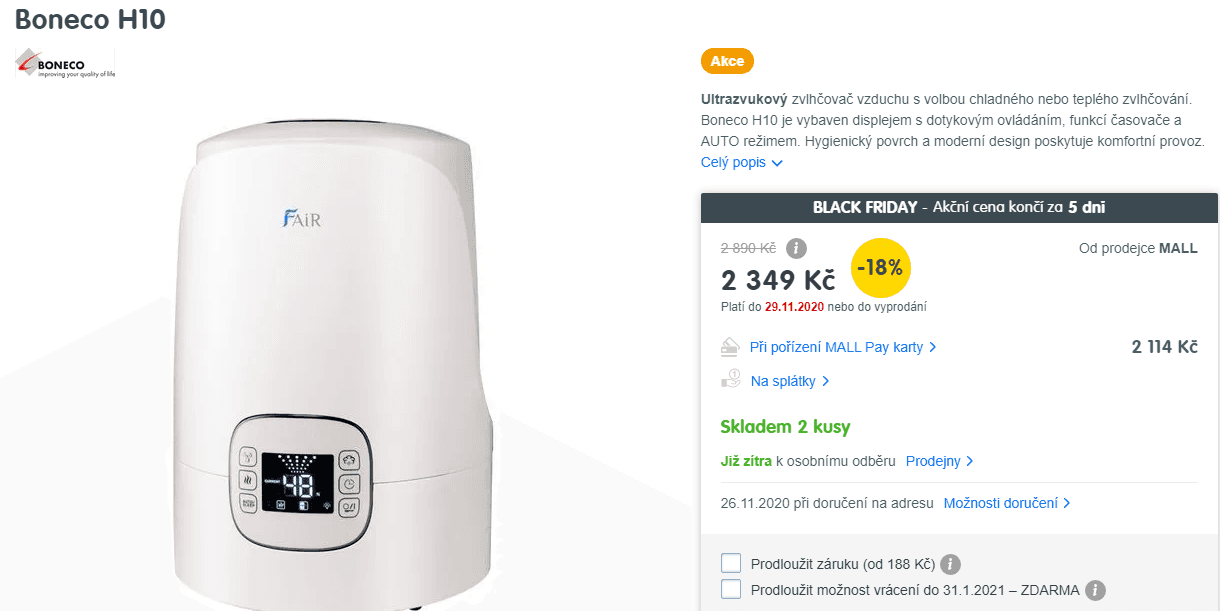Click the chevron next to Celý popis

tap(777, 163)
